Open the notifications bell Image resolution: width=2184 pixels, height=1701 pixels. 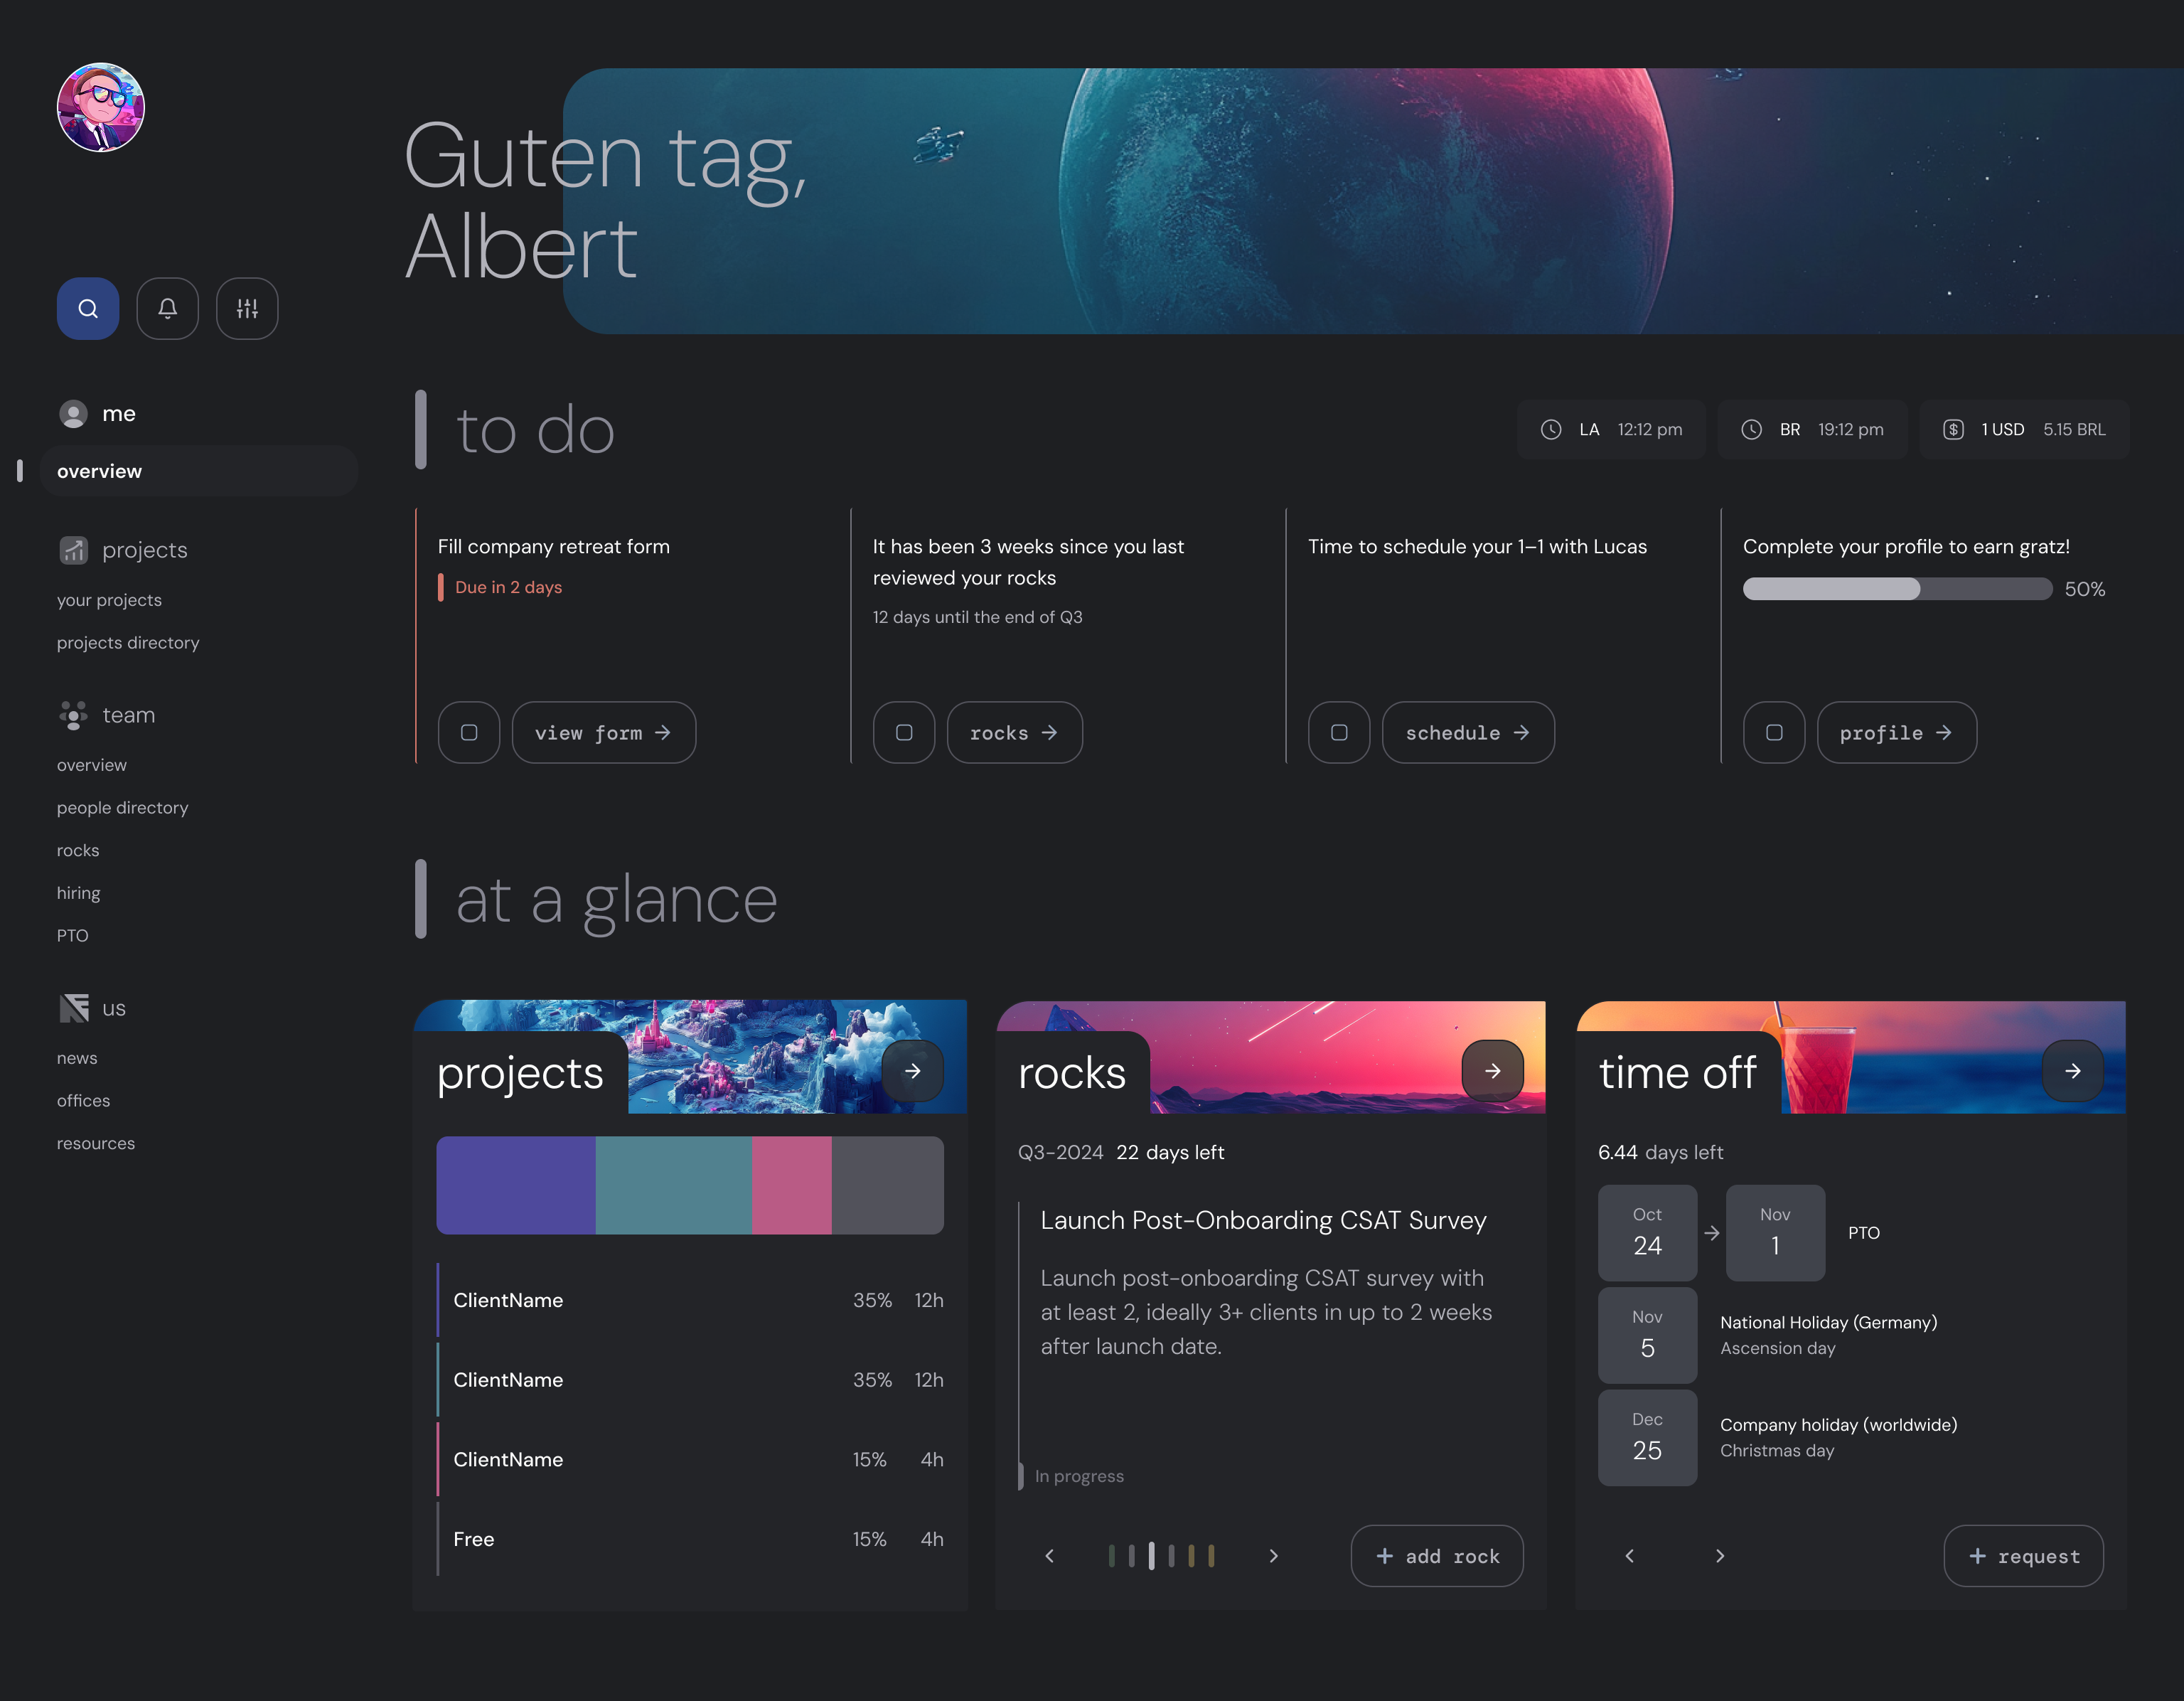(167, 308)
